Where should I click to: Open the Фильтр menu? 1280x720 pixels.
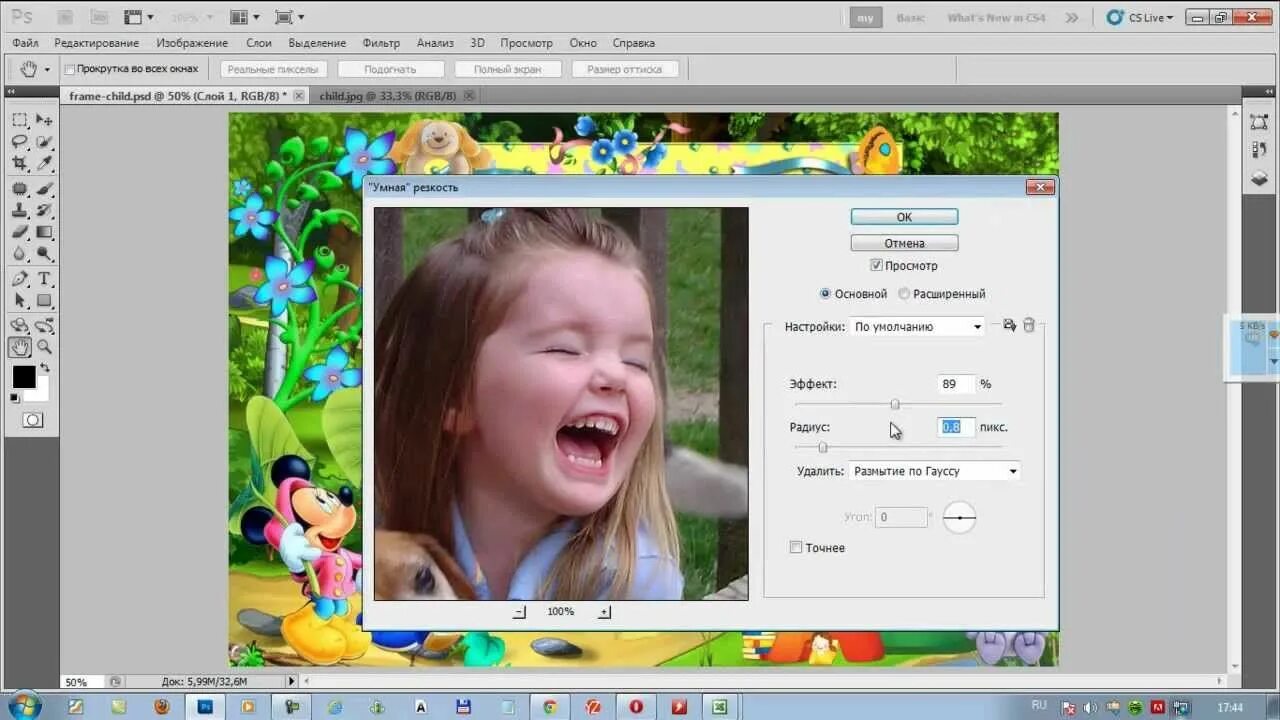[x=381, y=43]
